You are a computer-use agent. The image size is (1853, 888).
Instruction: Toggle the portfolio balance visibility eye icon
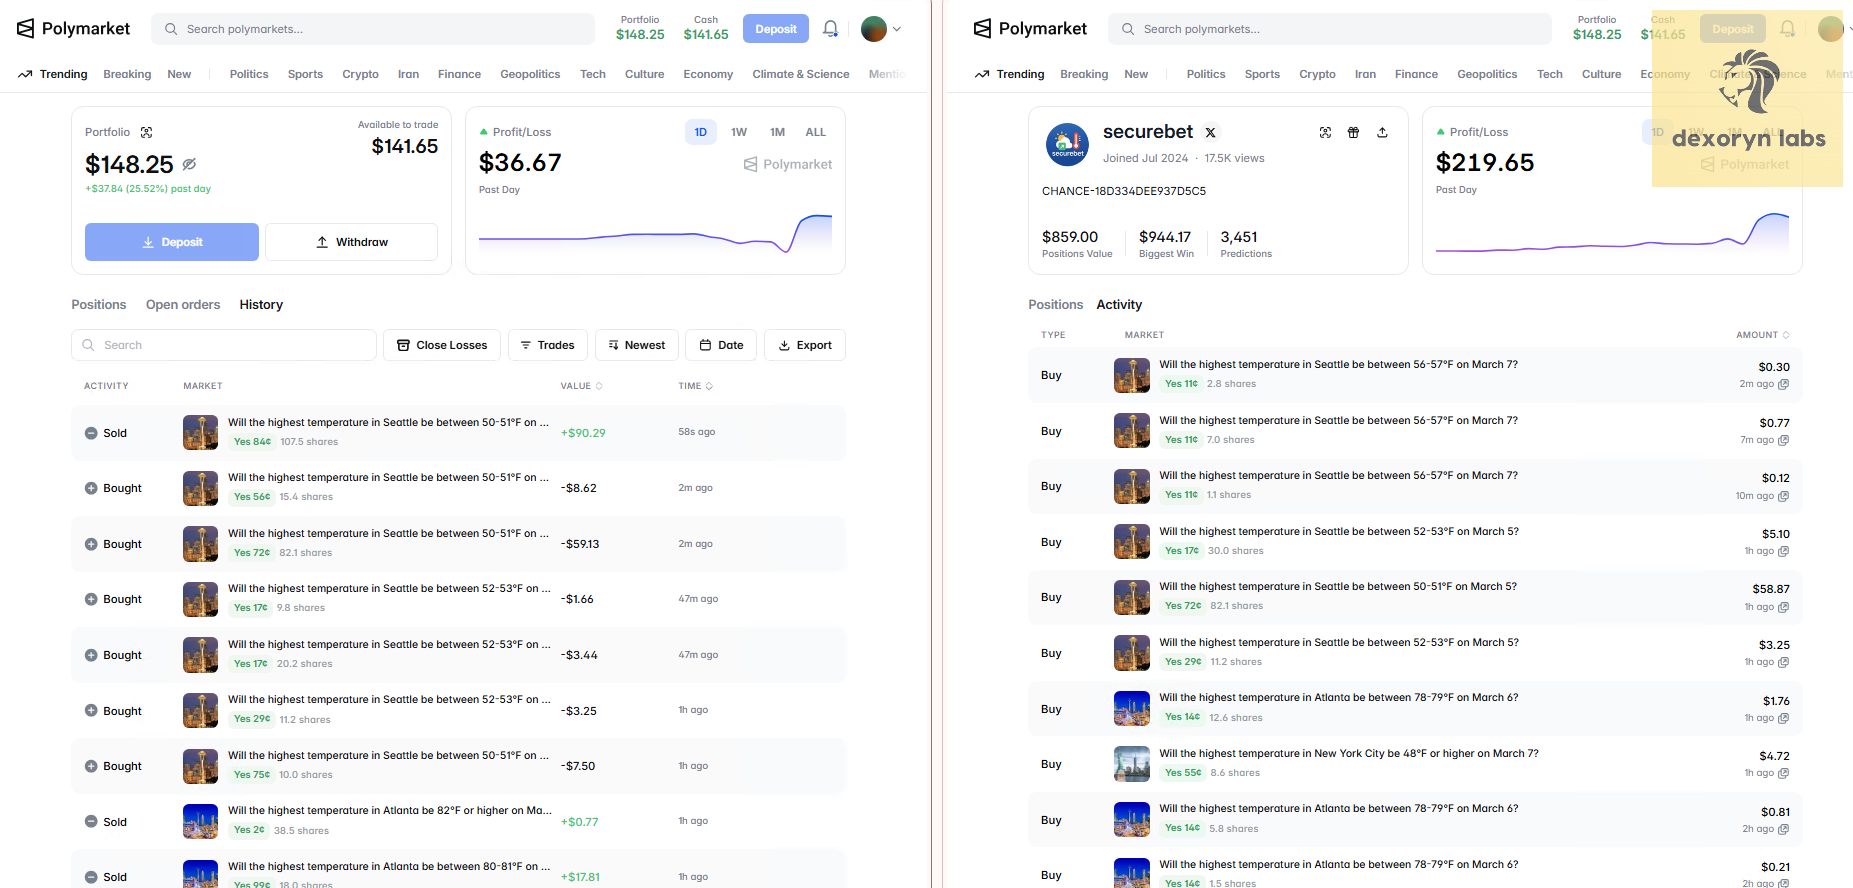coord(189,164)
